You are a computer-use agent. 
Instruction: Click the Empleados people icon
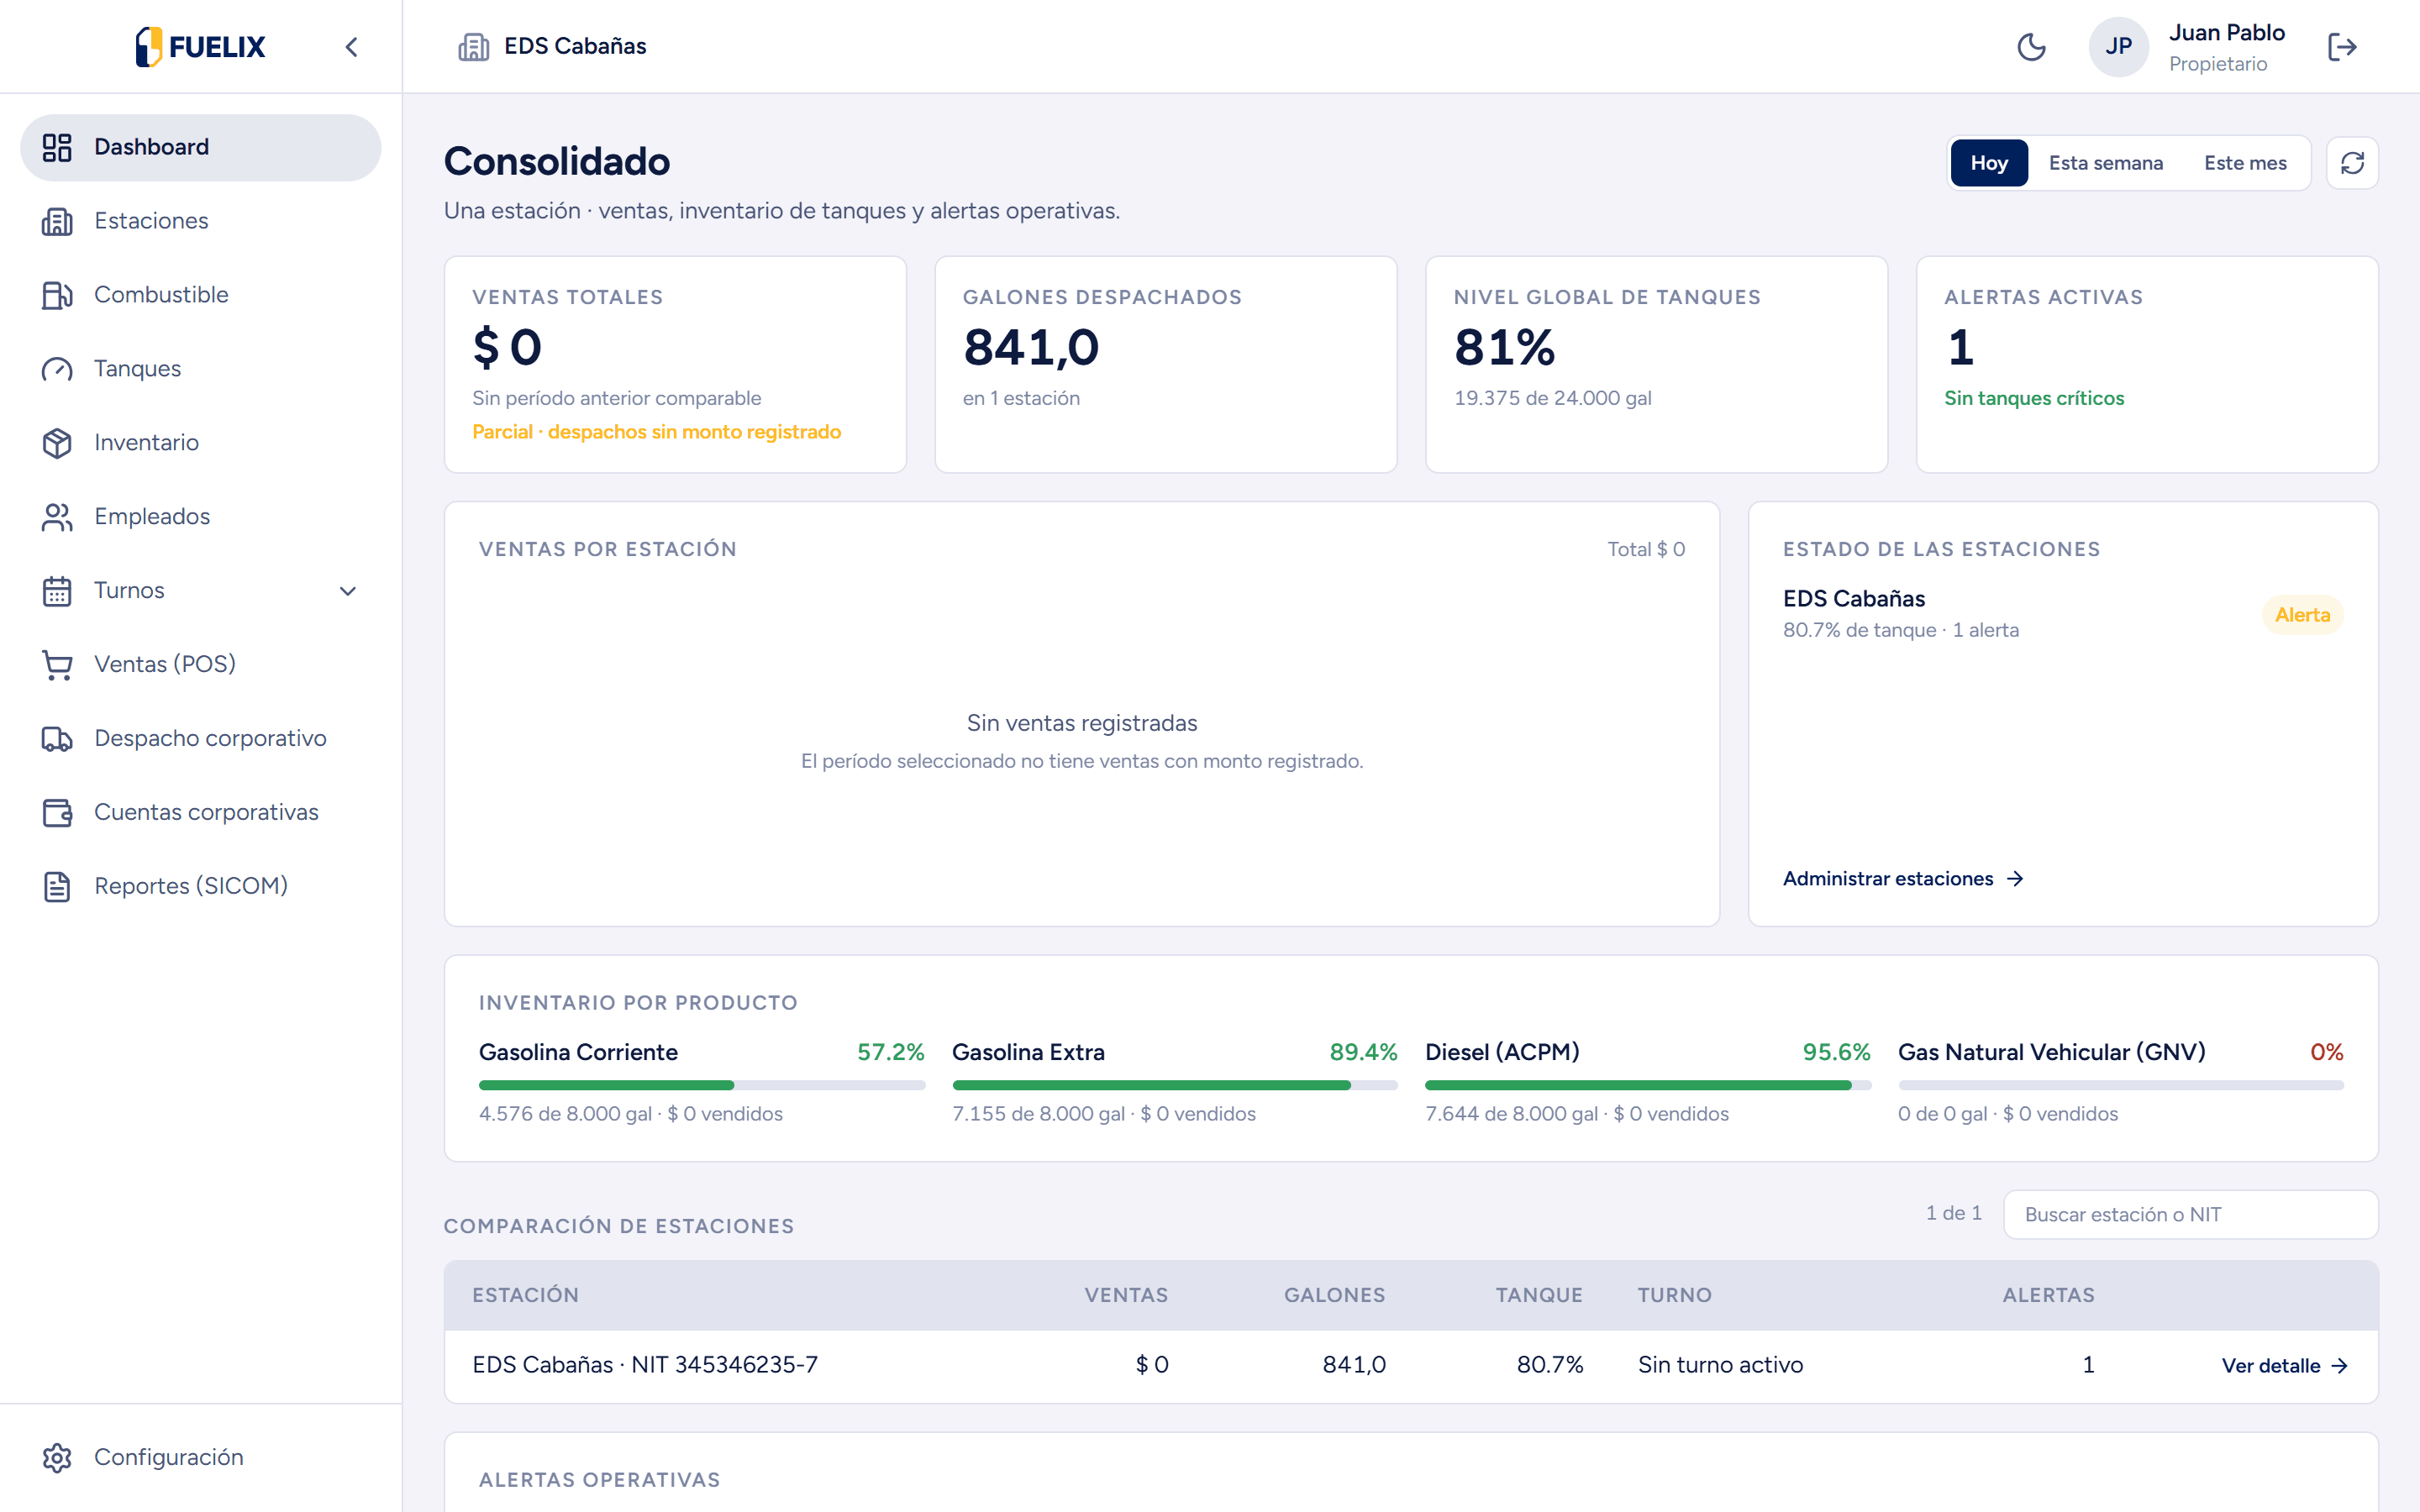point(57,517)
